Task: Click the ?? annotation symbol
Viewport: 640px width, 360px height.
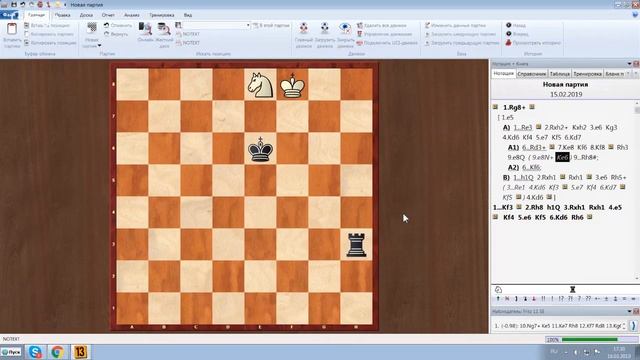Action: (588, 299)
